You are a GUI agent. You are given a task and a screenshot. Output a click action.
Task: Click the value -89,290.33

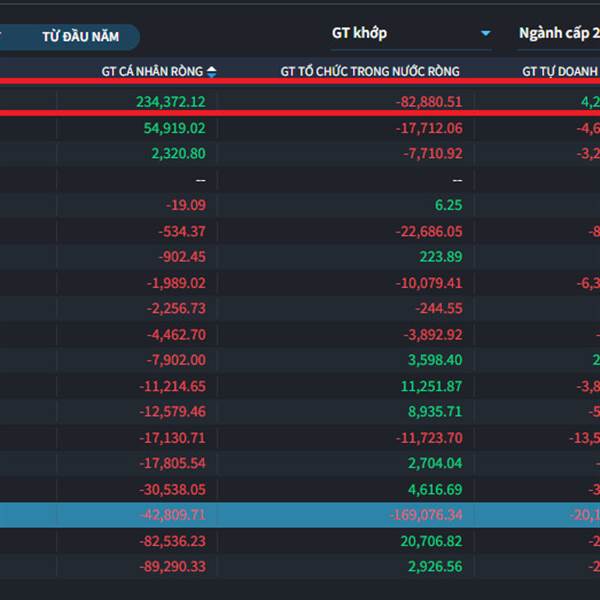click(173, 567)
